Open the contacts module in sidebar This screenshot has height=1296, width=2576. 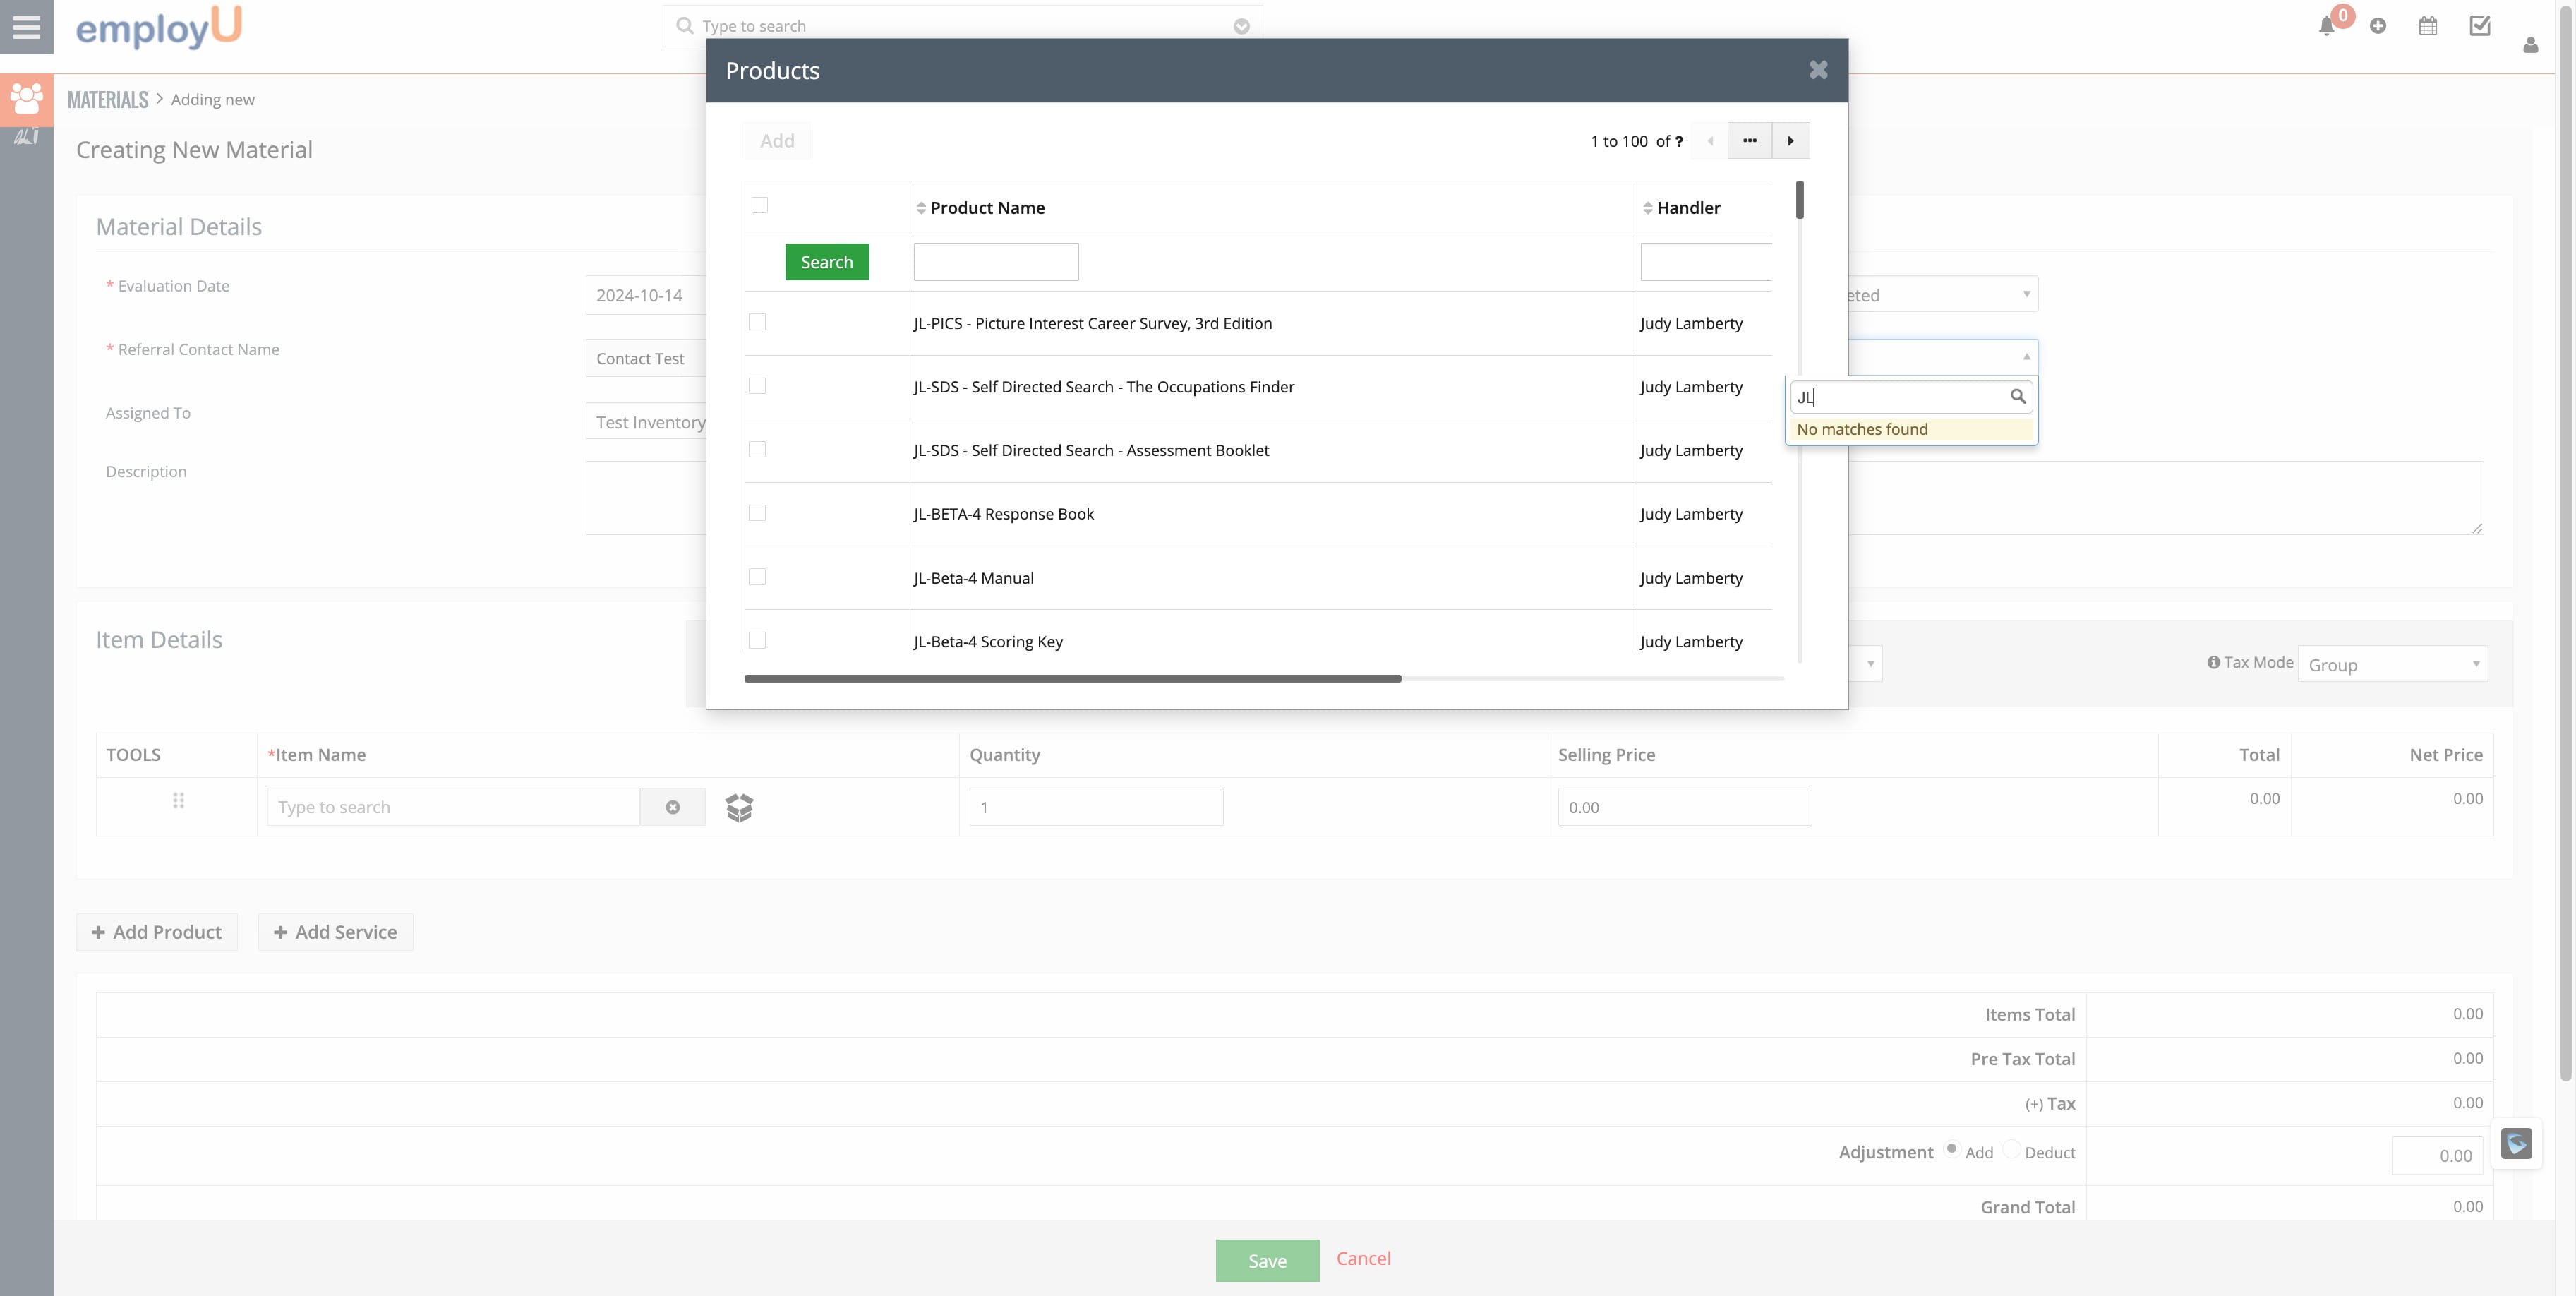pyautogui.click(x=26, y=99)
